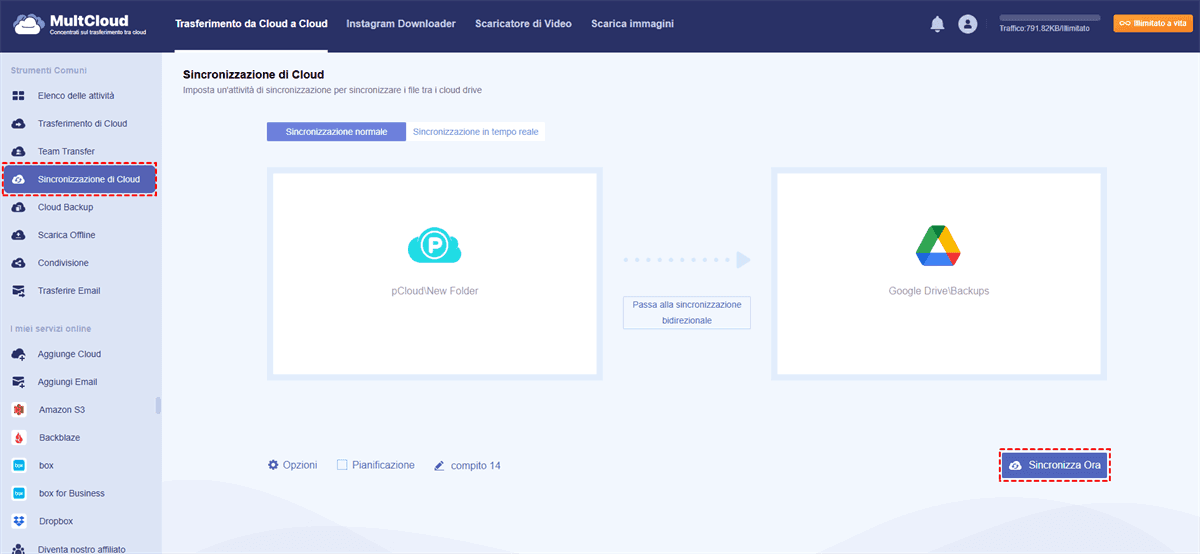Open Team Transfer label in sidebar
The image size is (1200, 554).
tap(66, 152)
